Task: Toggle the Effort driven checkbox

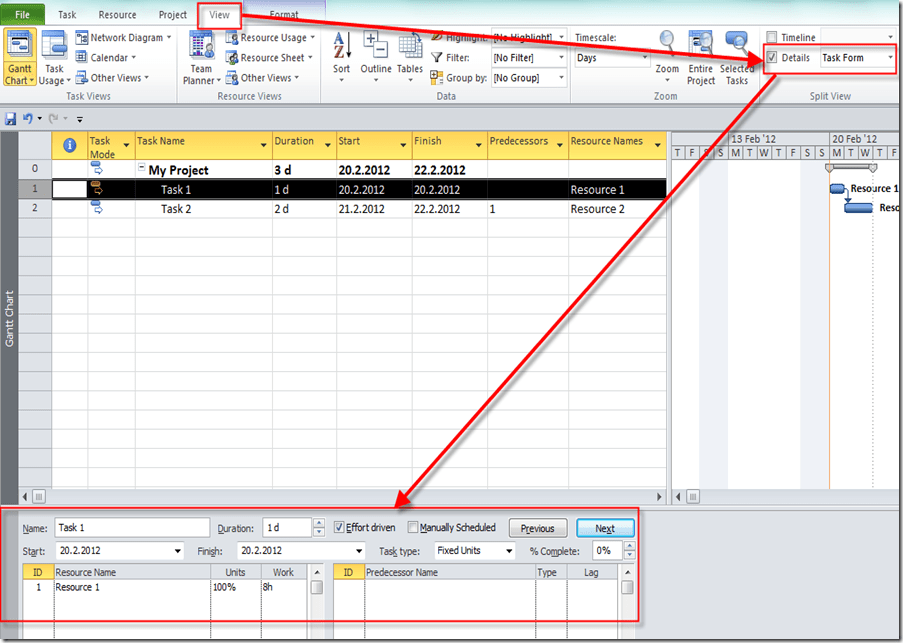Action: pyautogui.click(x=339, y=528)
